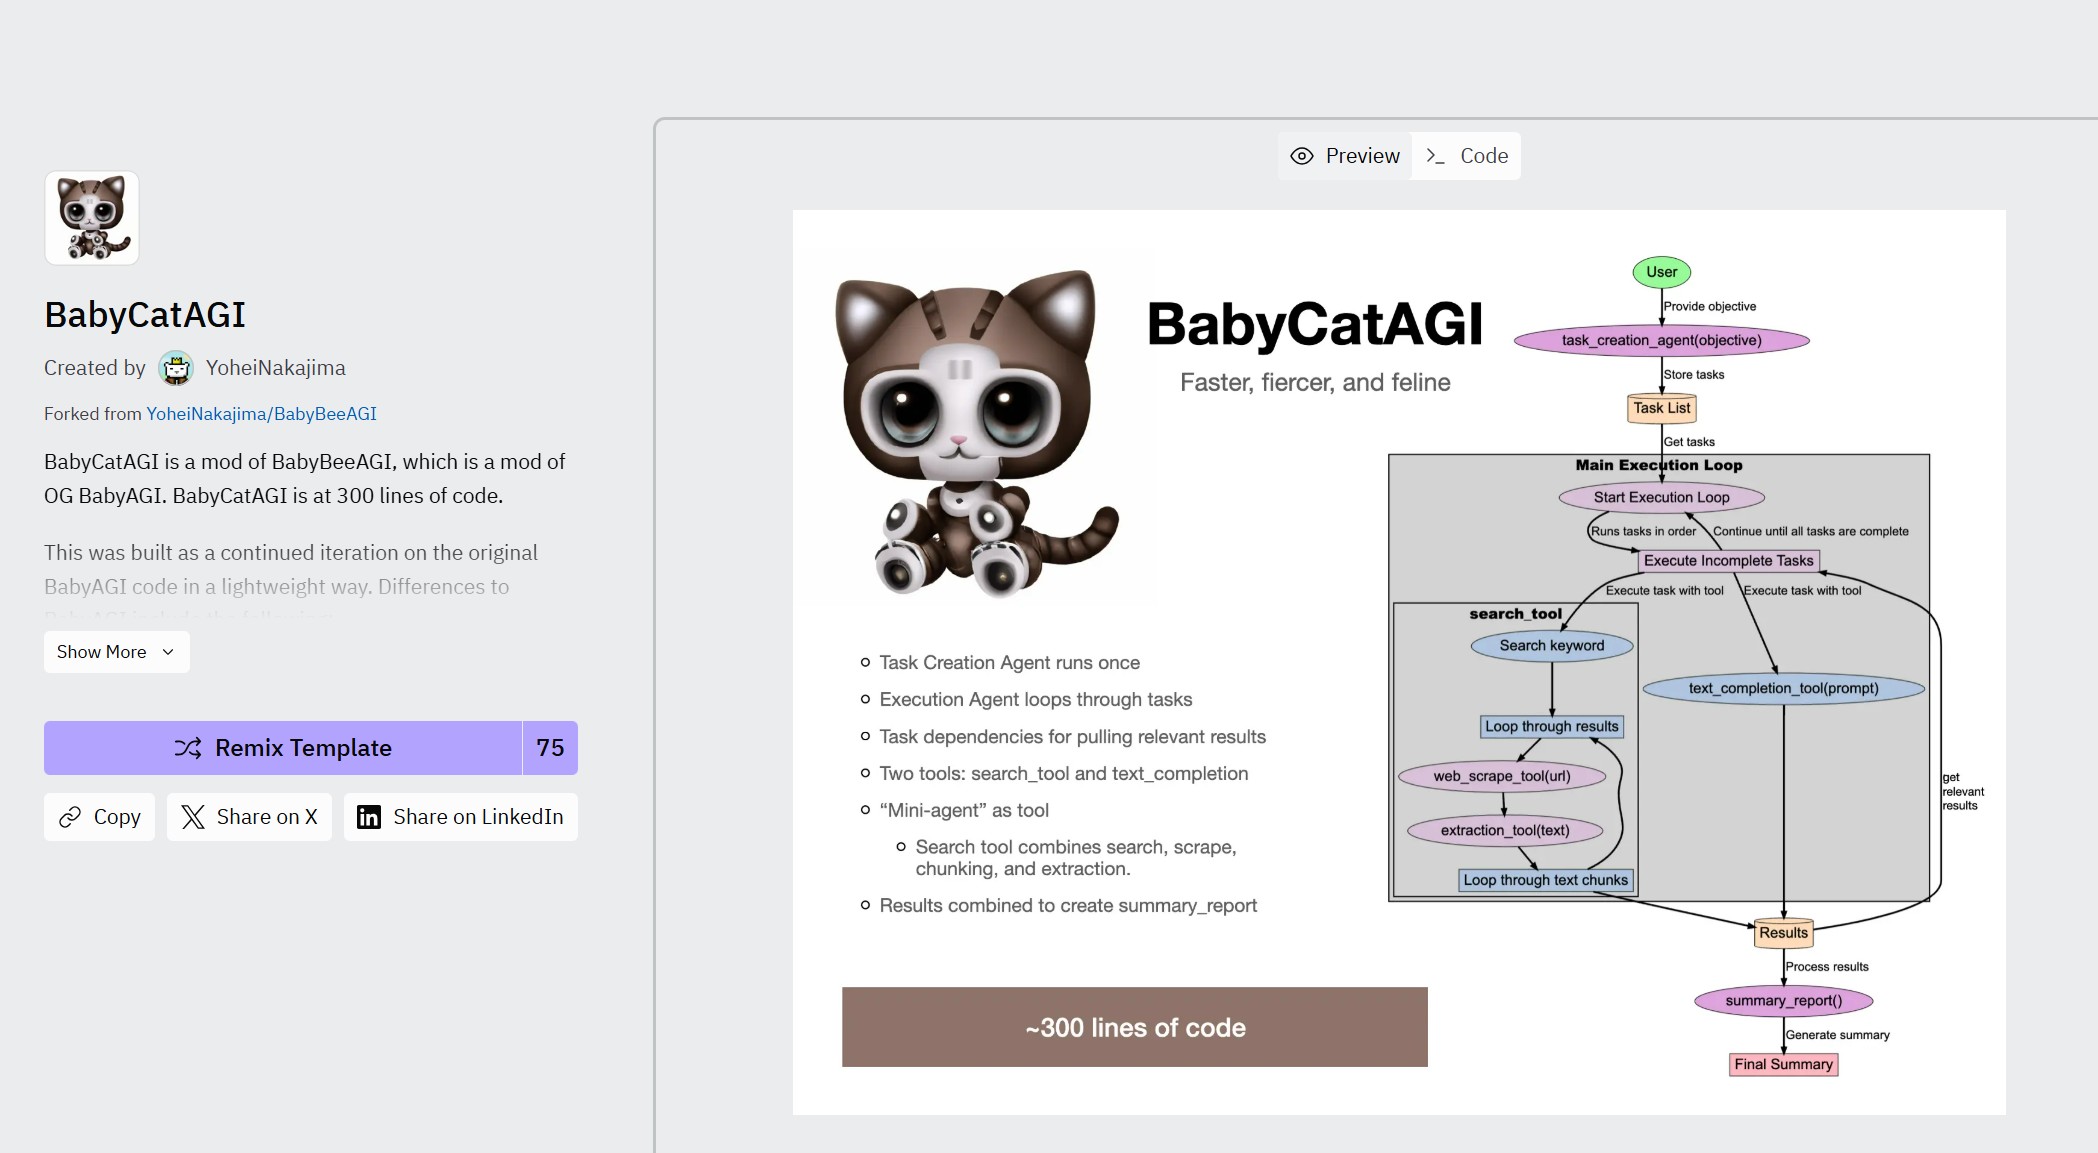Image resolution: width=2098 pixels, height=1153 pixels.
Task: Click 'Task dependencies for pulling relevant results' bullet
Action: pos(1073,736)
